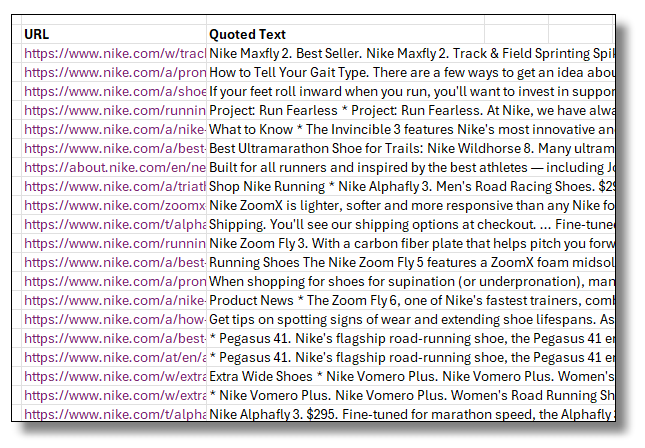Select the Extra Wide Shoes text cell
The height and width of the screenshot is (448, 645).
(410, 376)
